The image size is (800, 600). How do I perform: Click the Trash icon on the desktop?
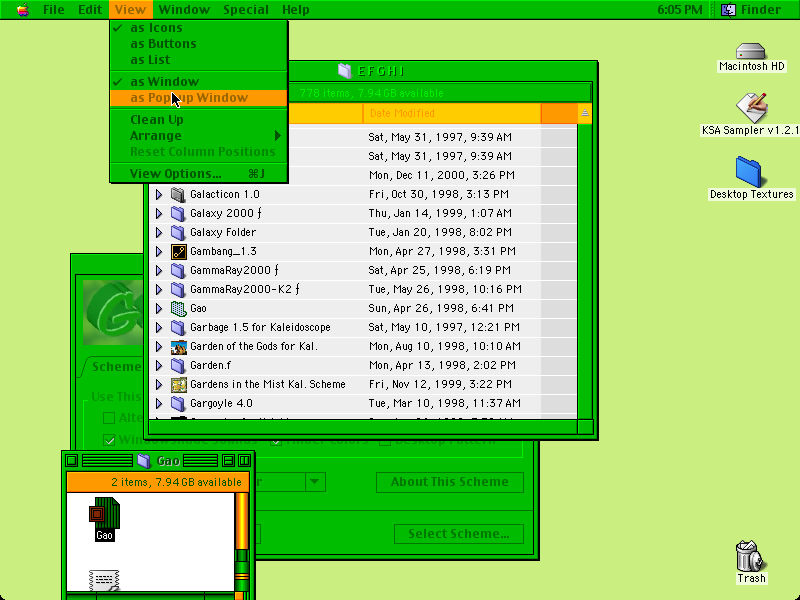tap(750, 556)
